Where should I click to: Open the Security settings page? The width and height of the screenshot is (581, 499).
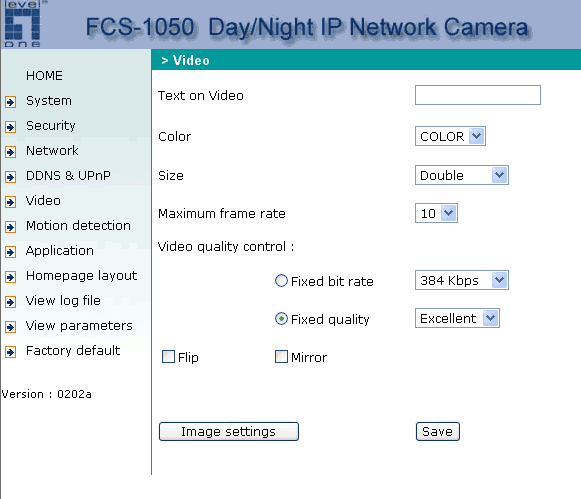pyautogui.click(x=51, y=126)
